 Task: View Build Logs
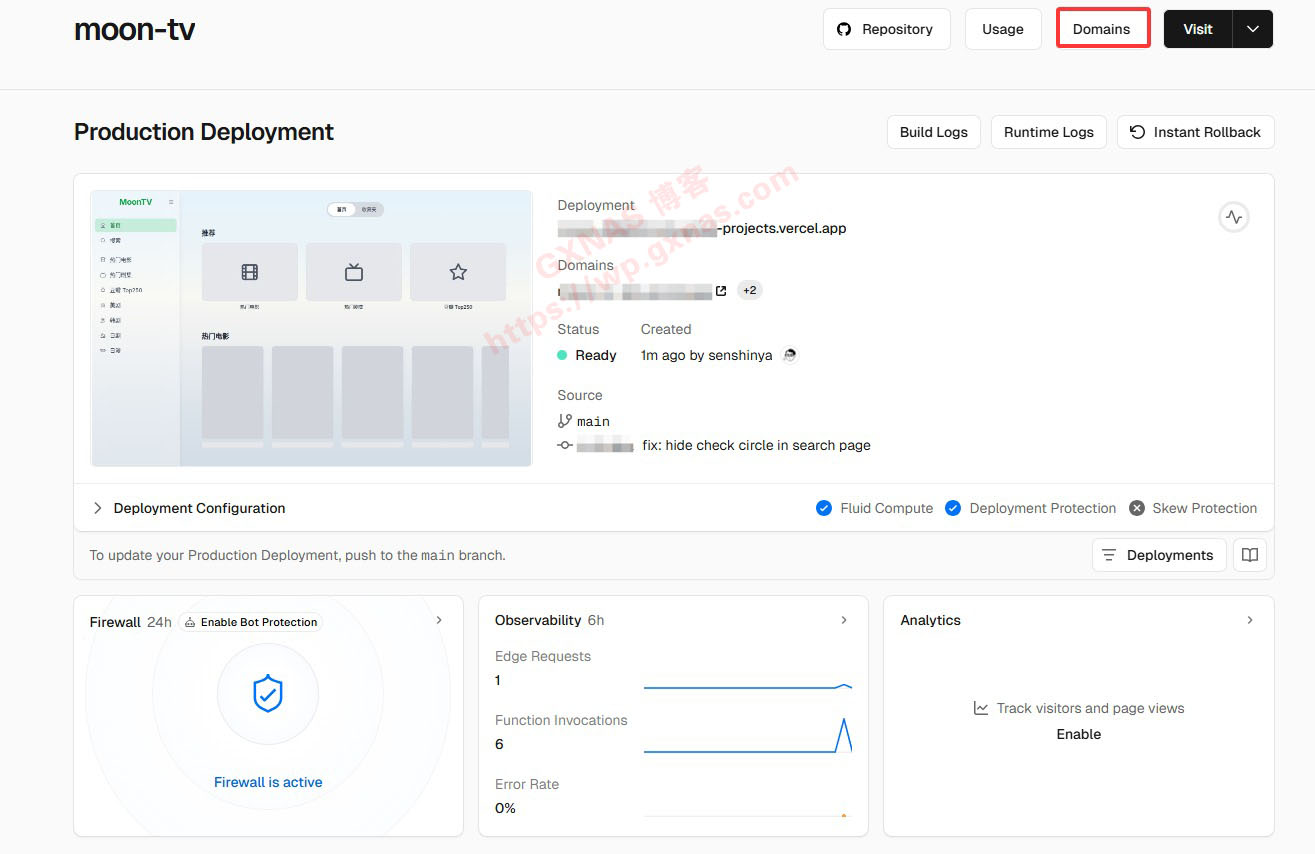(x=933, y=132)
